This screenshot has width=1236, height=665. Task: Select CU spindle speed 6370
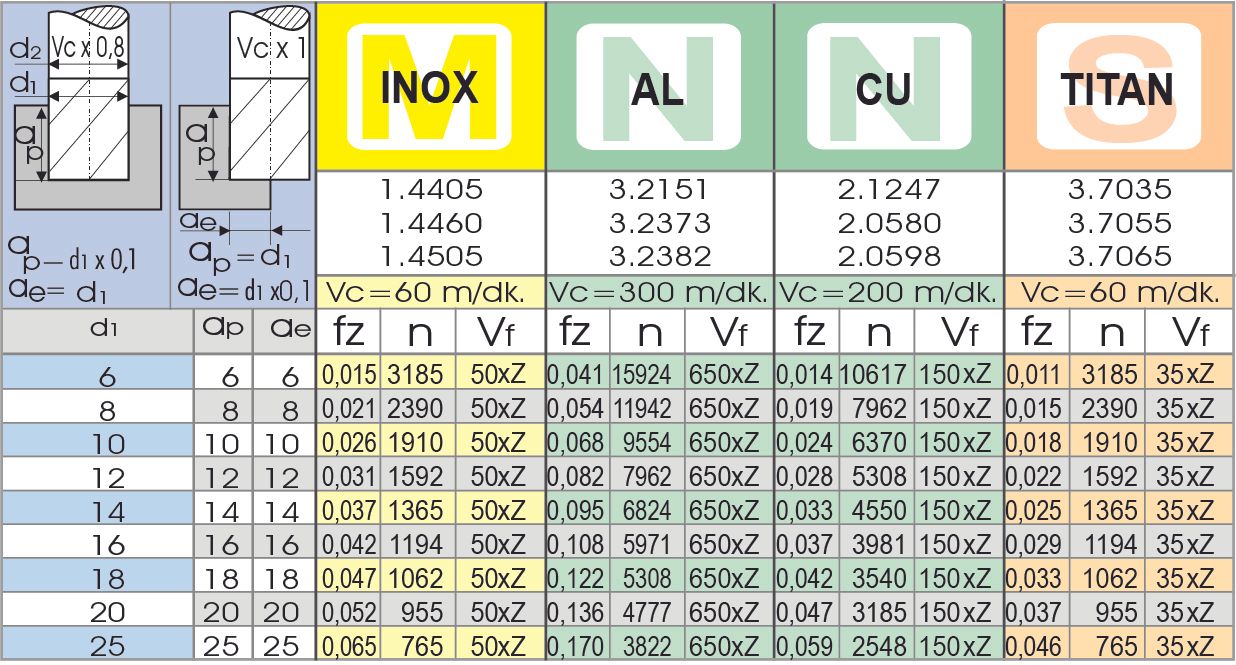(881, 443)
